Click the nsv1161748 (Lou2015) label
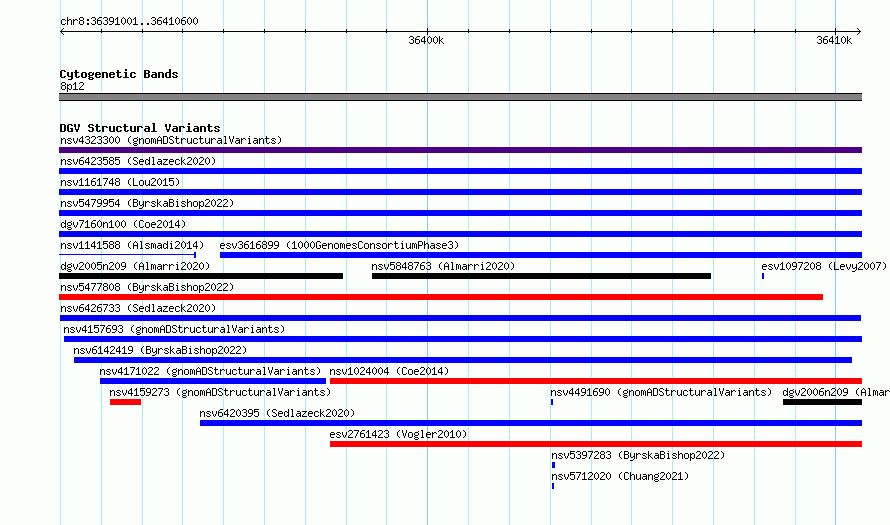The width and height of the screenshot is (890, 525). pyautogui.click(x=120, y=182)
